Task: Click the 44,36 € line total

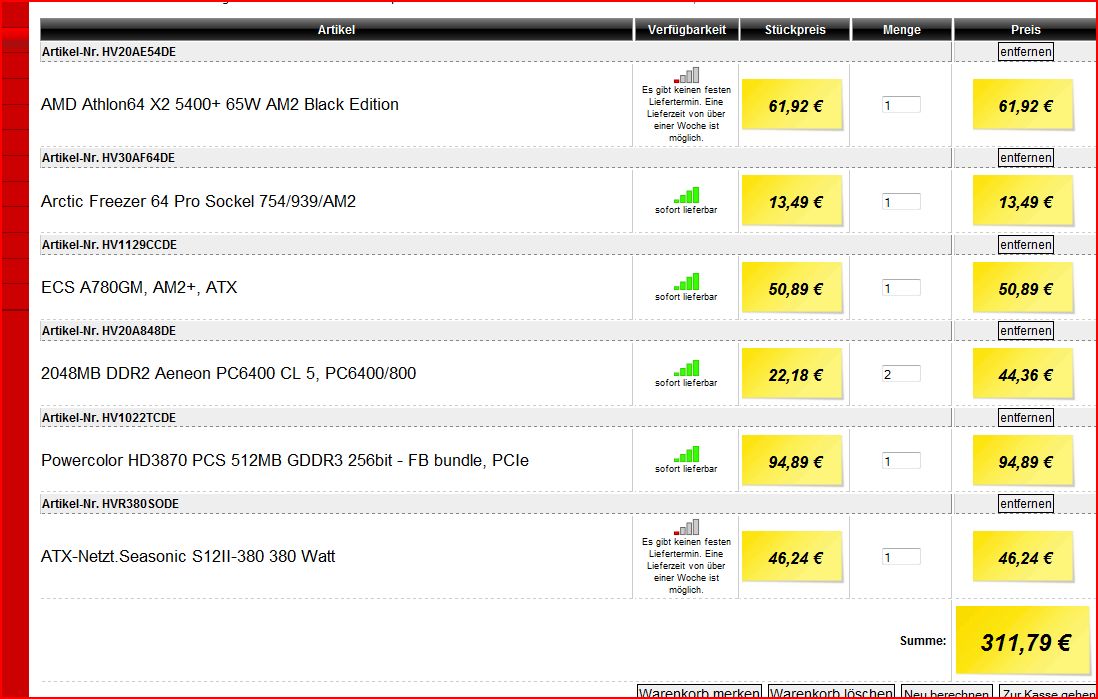Action: [x=1023, y=375]
